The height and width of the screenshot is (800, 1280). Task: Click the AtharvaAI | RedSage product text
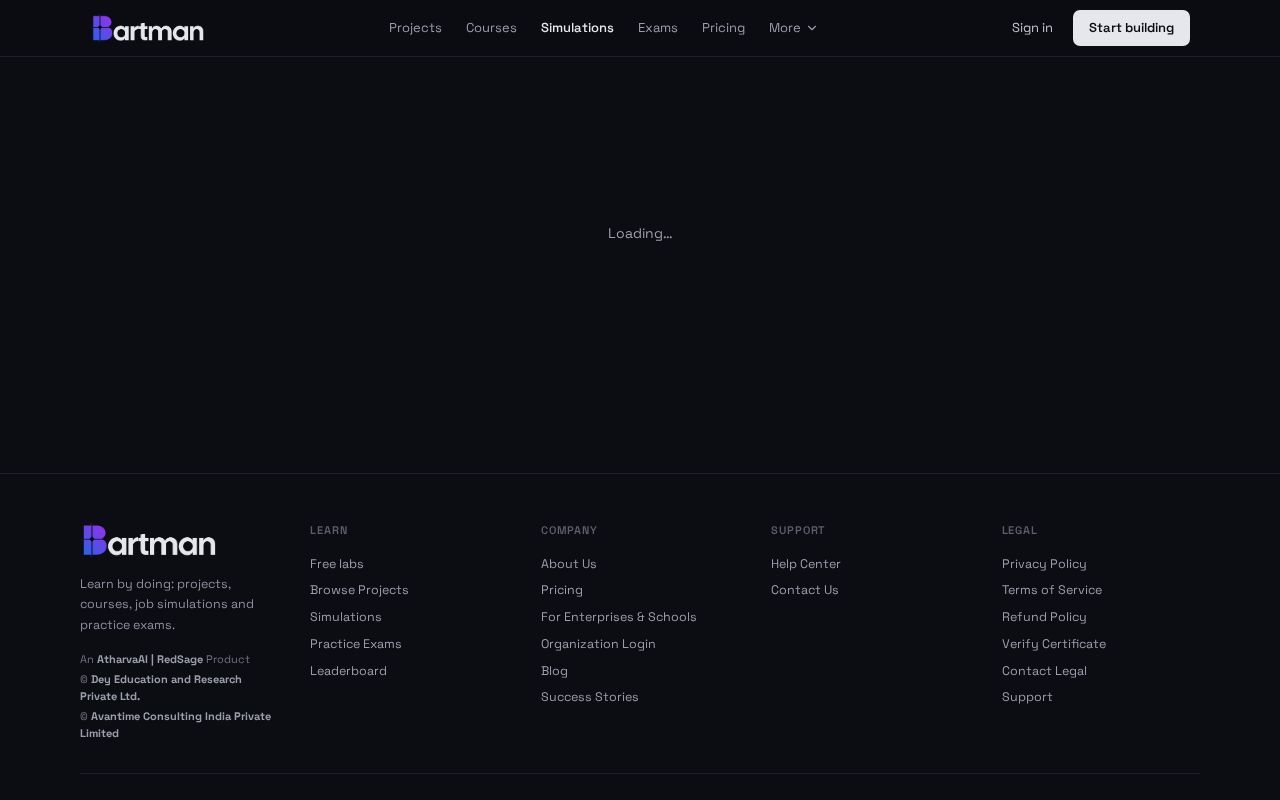click(x=150, y=659)
